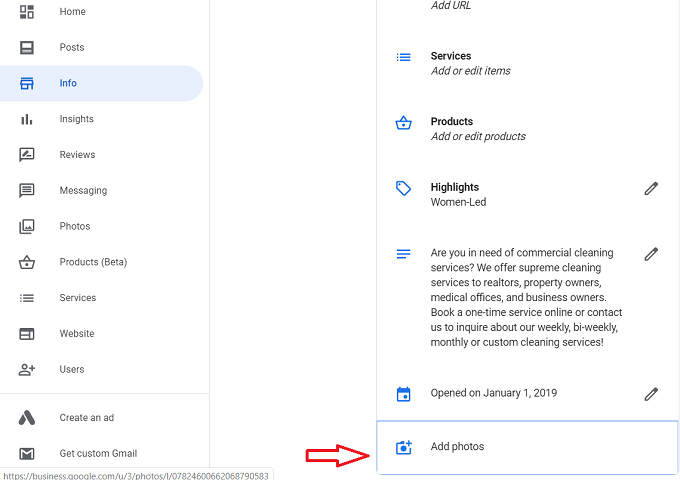
Task: Click the Highlights tag icon
Action: 403,189
